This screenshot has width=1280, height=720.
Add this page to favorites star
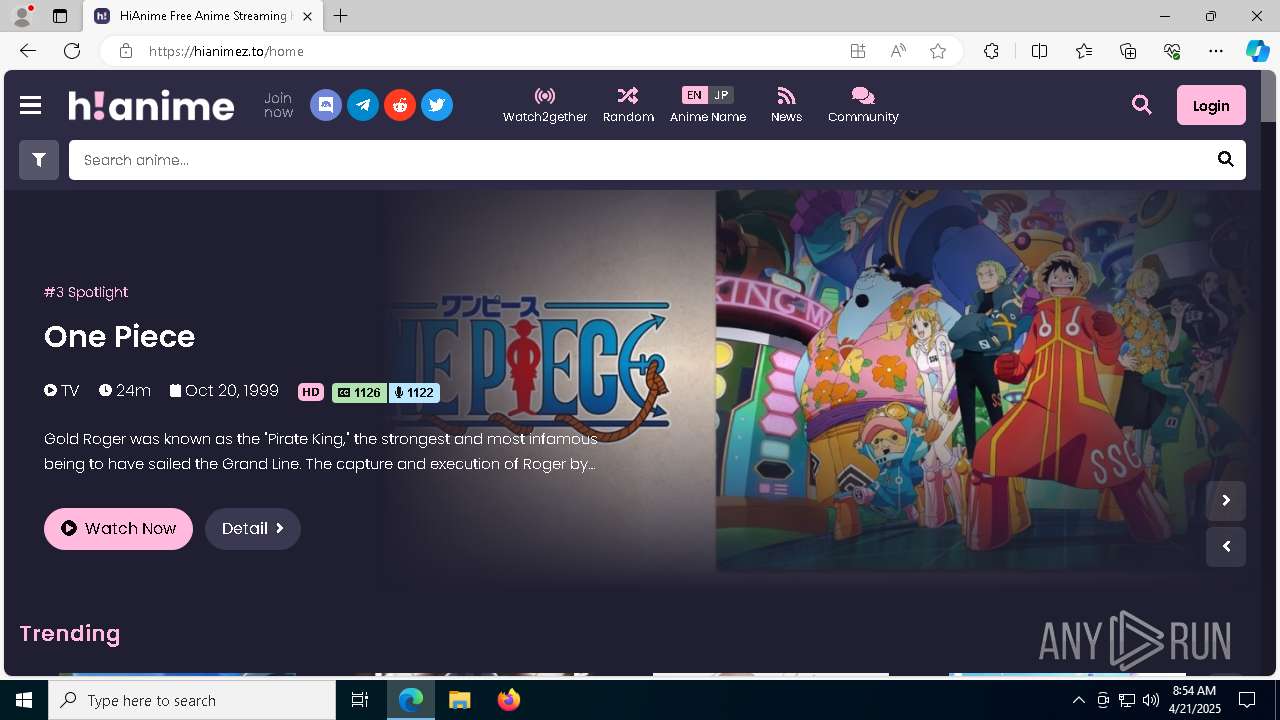tap(938, 51)
